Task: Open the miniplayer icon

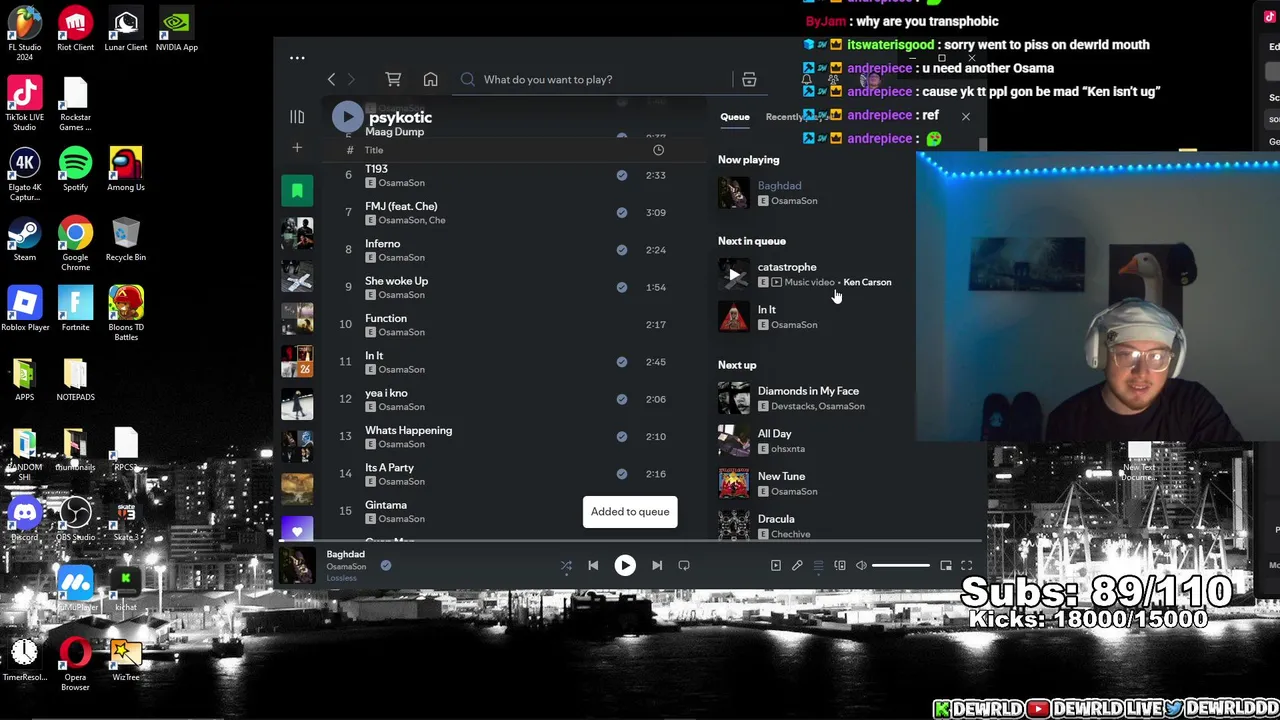Action: point(946,566)
